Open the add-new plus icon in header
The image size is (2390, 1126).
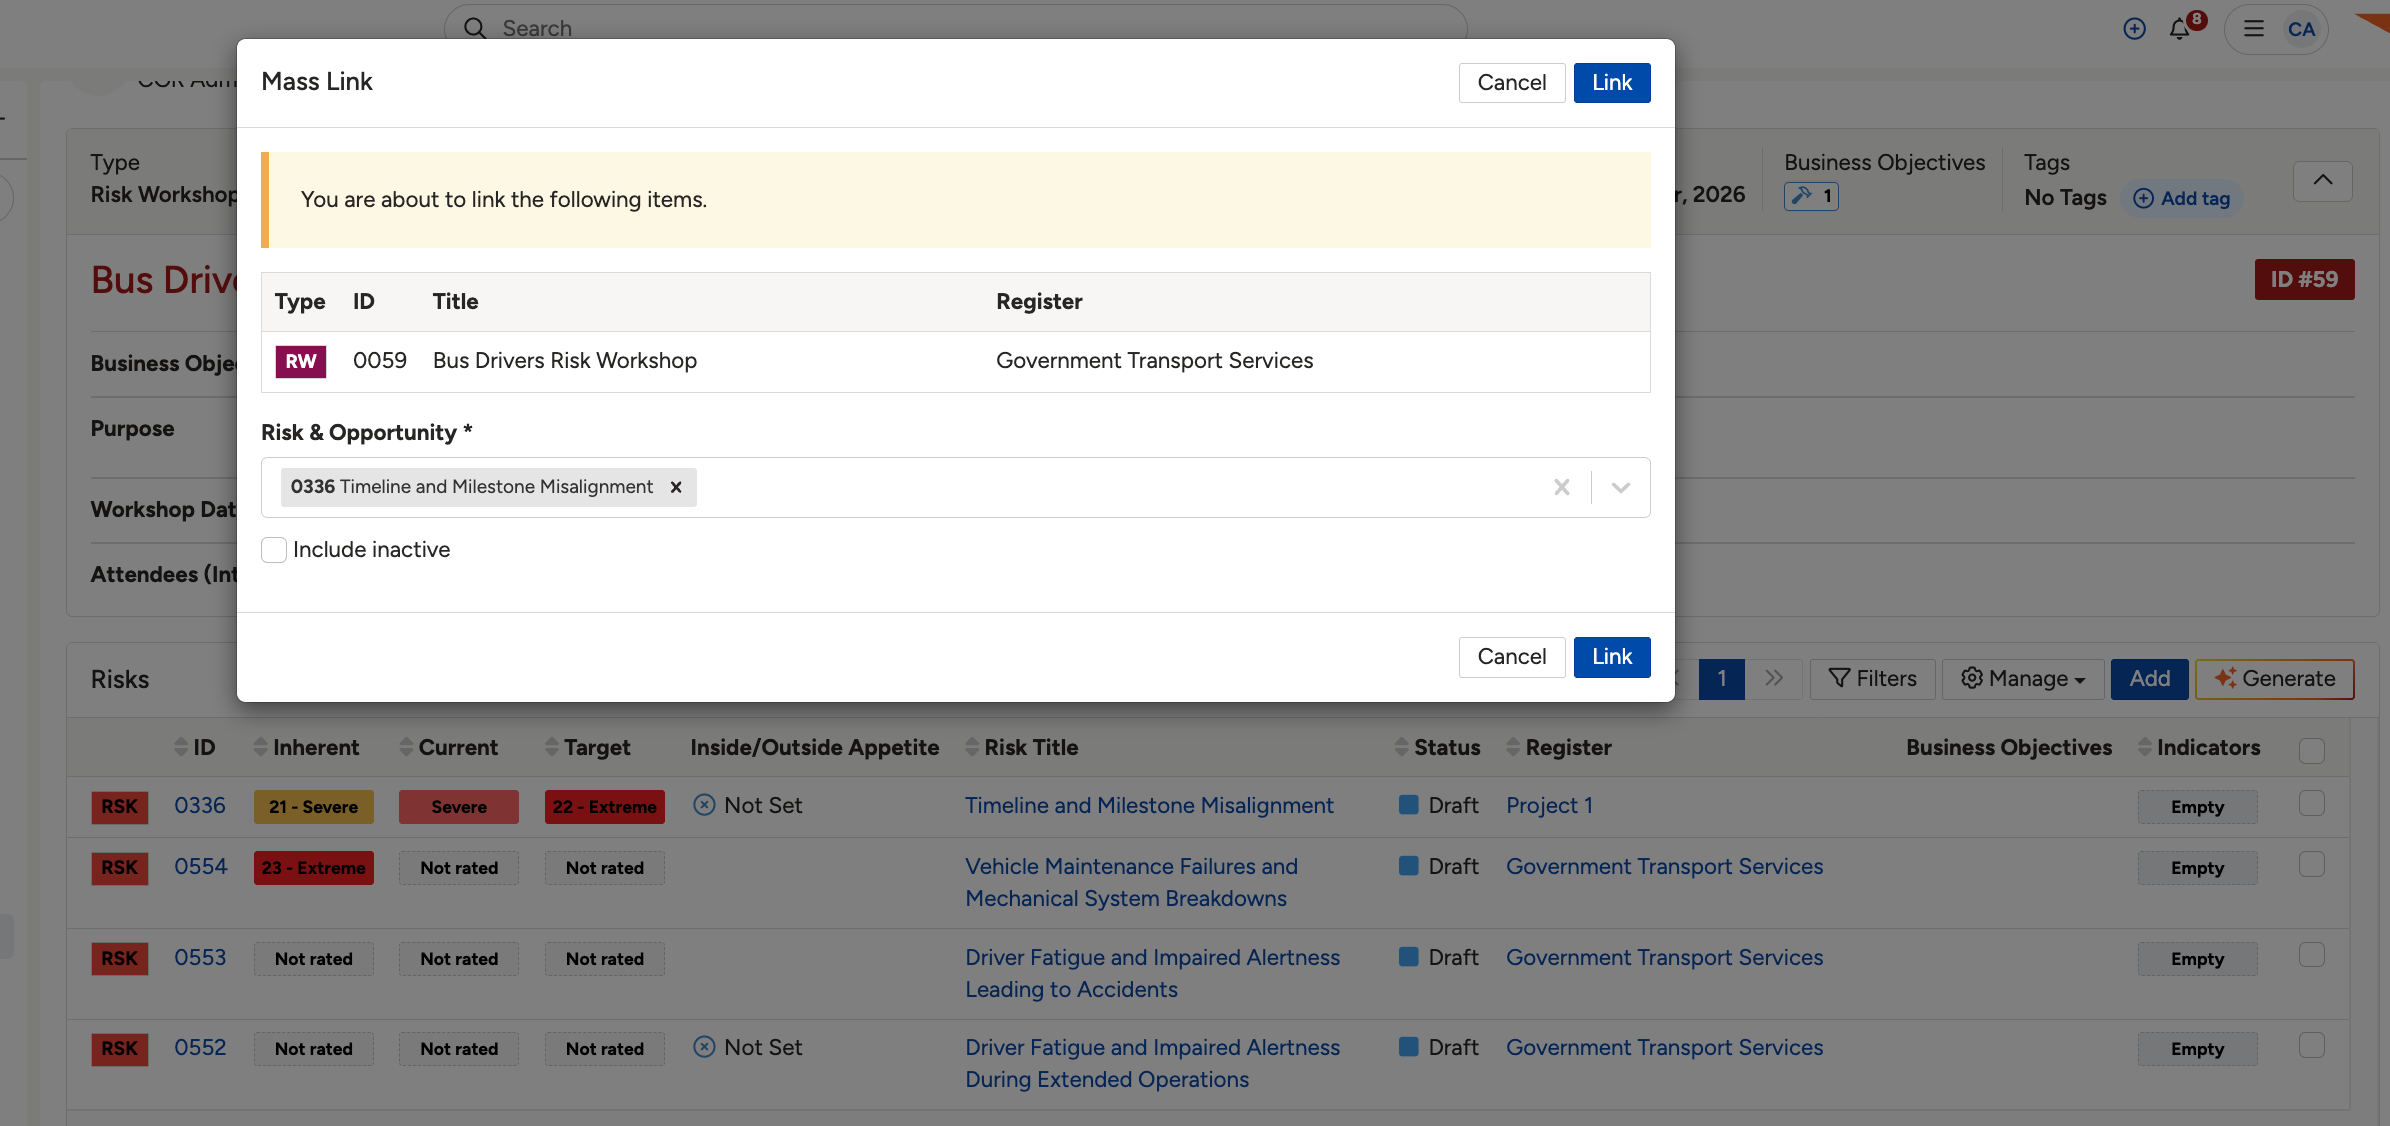2134,29
